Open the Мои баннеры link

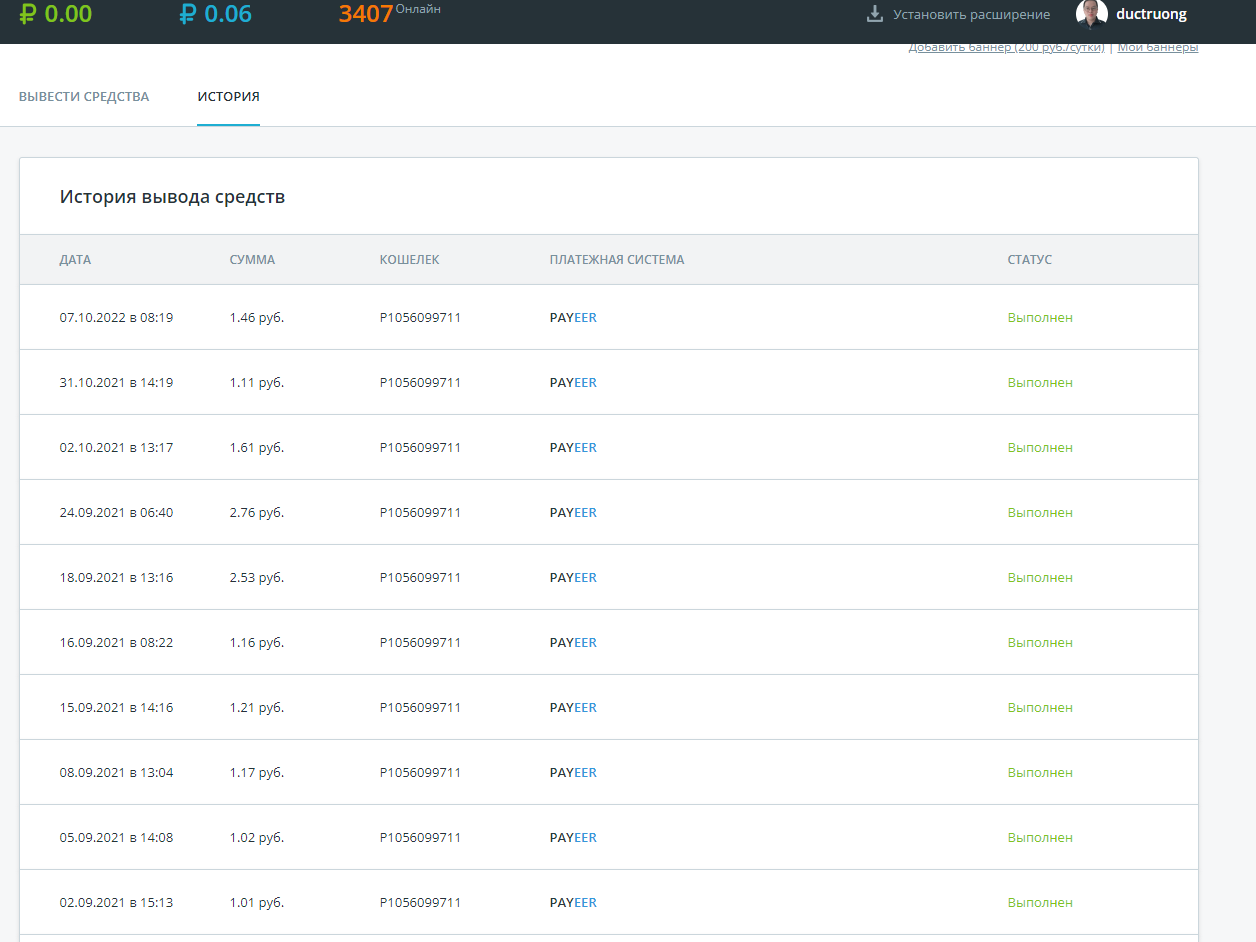pyautogui.click(x=1157, y=47)
